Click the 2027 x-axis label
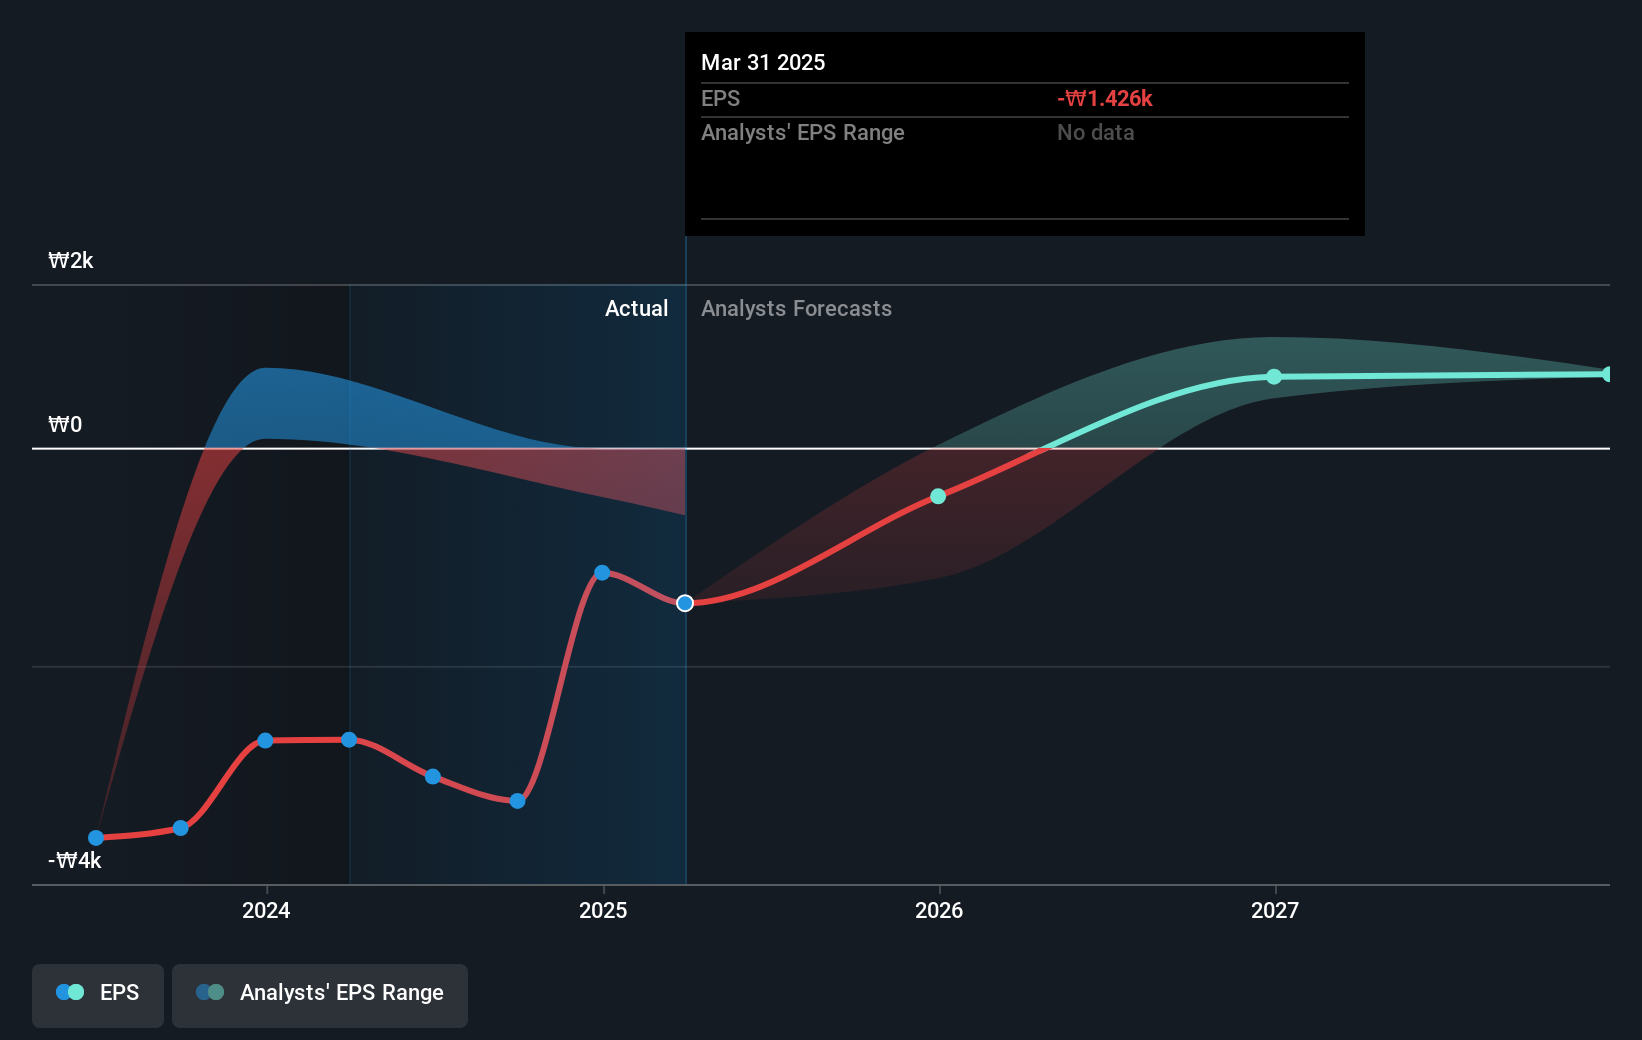This screenshot has width=1642, height=1040. click(1275, 910)
